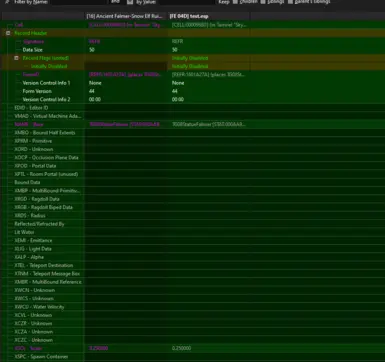Viewport: 385px width, 362px height.
Task: Select the NAME - Base row label
Action: tap(29, 124)
